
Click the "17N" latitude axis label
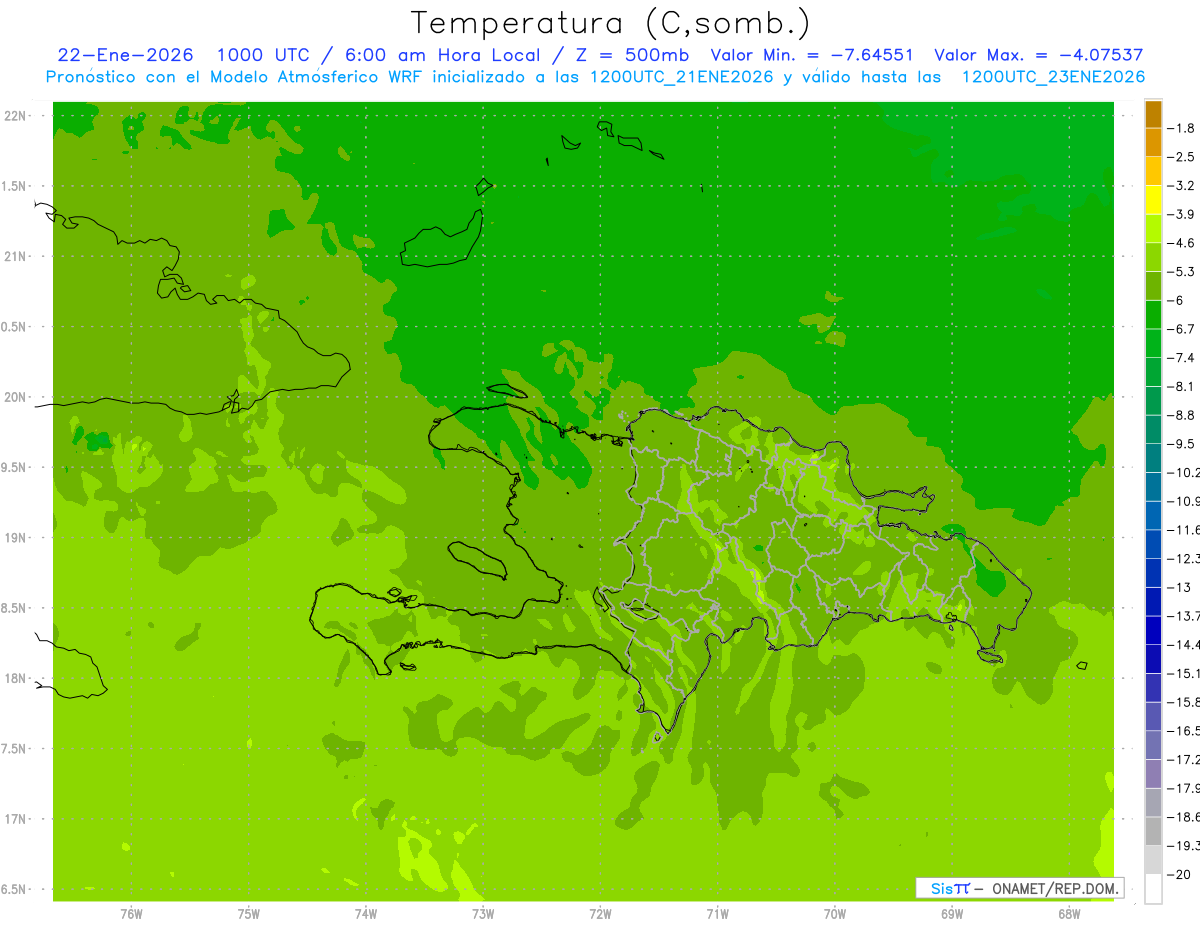click(x=16, y=819)
